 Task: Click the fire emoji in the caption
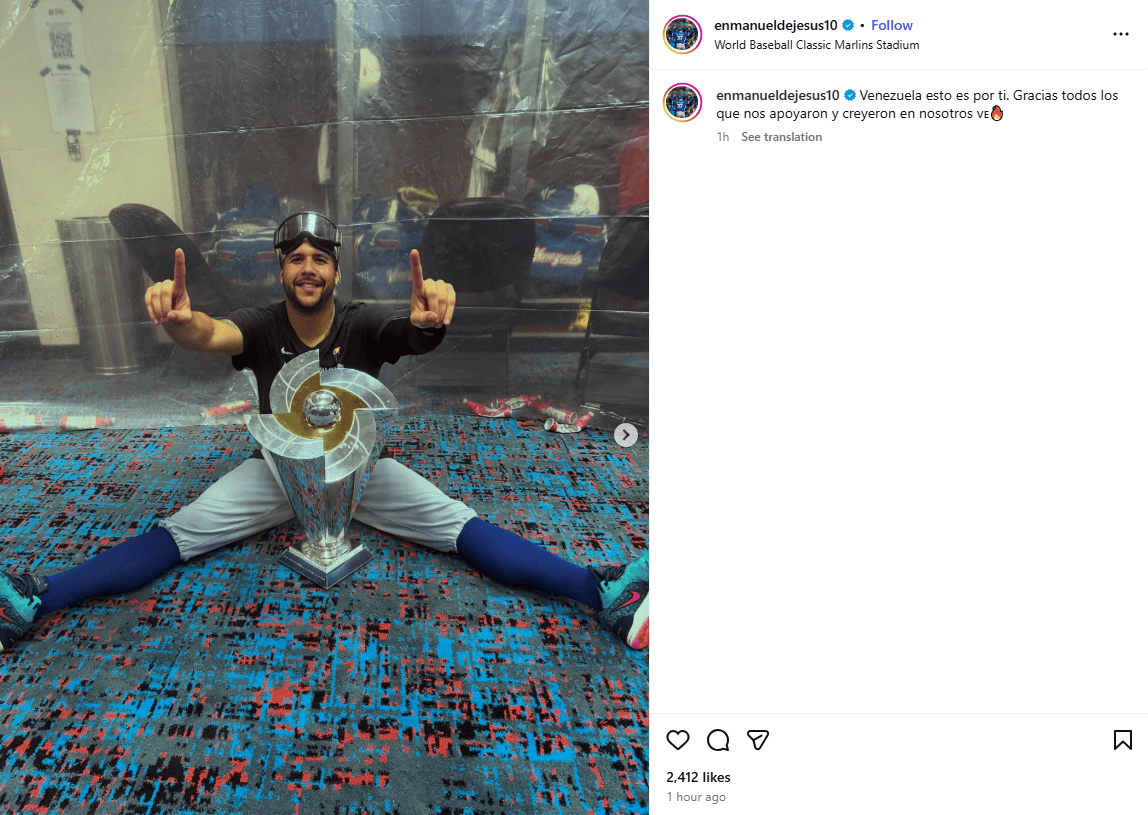996,113
